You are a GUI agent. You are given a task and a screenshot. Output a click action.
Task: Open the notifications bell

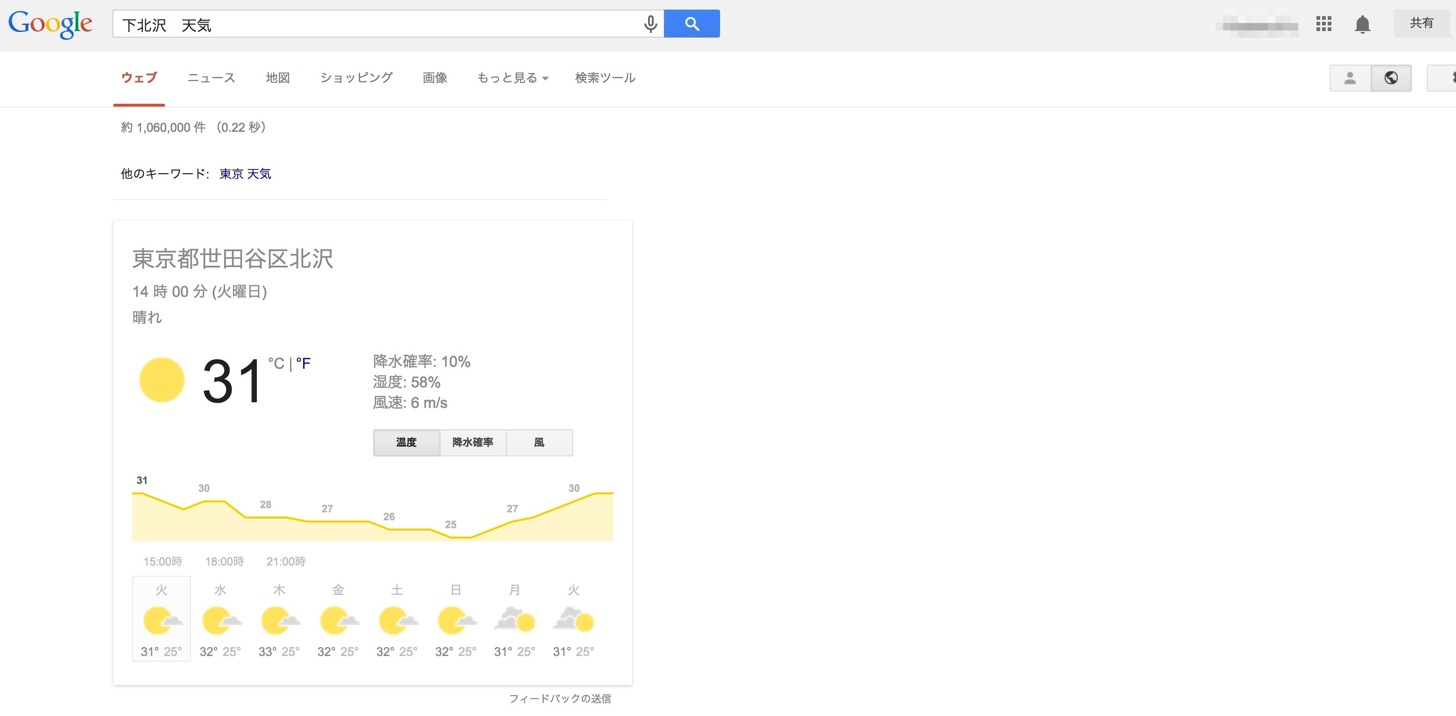1362,24
